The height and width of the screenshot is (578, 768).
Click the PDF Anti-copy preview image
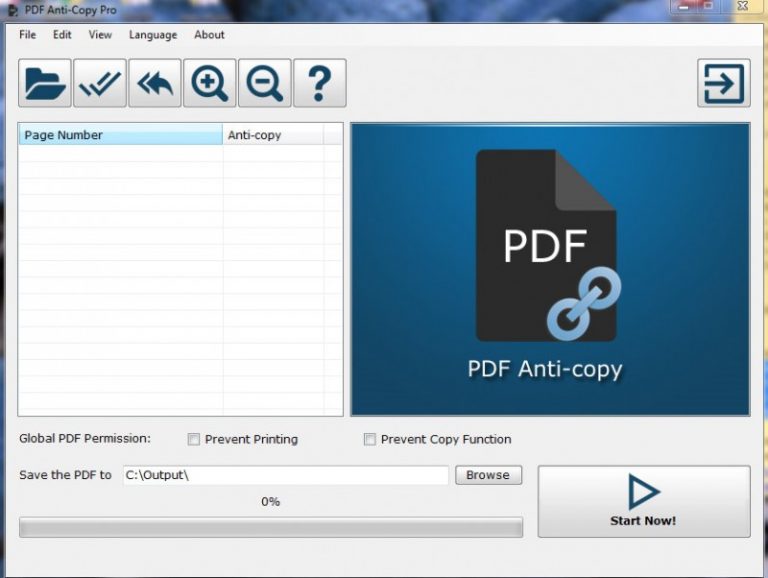(550, 269)
